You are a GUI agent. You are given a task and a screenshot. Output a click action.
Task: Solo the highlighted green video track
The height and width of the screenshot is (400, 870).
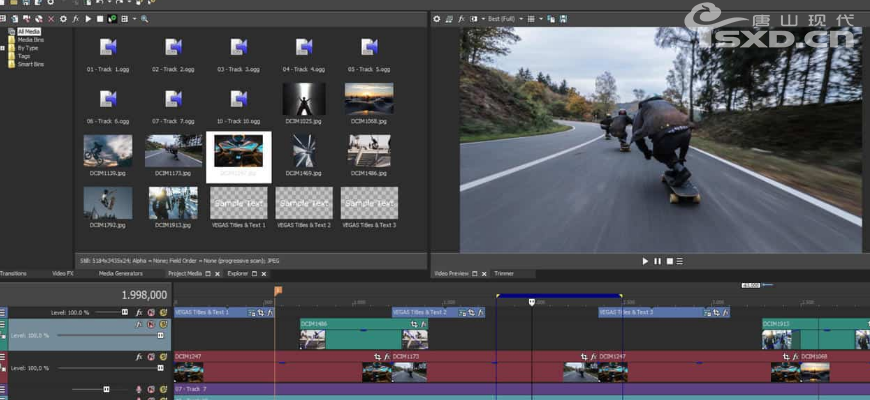coord(163,324)
